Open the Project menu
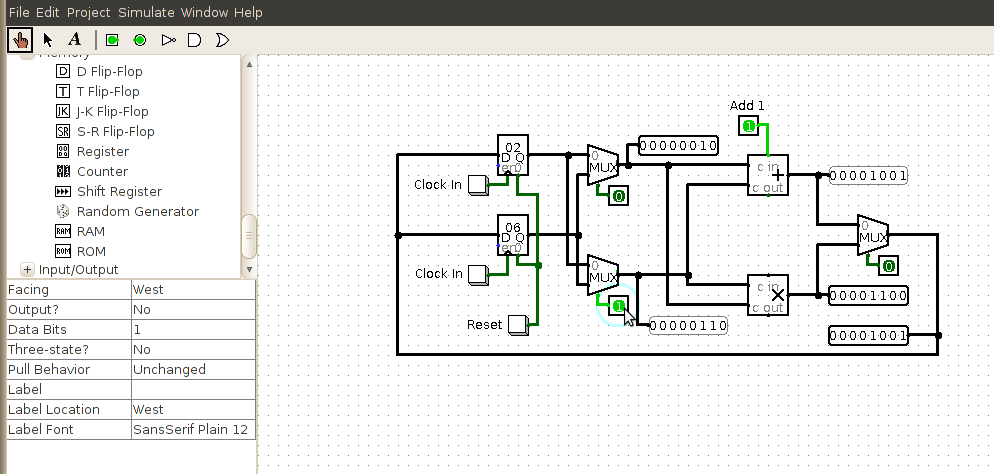Screen dimensions: 994x474 pyautogui.click(x=89, y=12)
